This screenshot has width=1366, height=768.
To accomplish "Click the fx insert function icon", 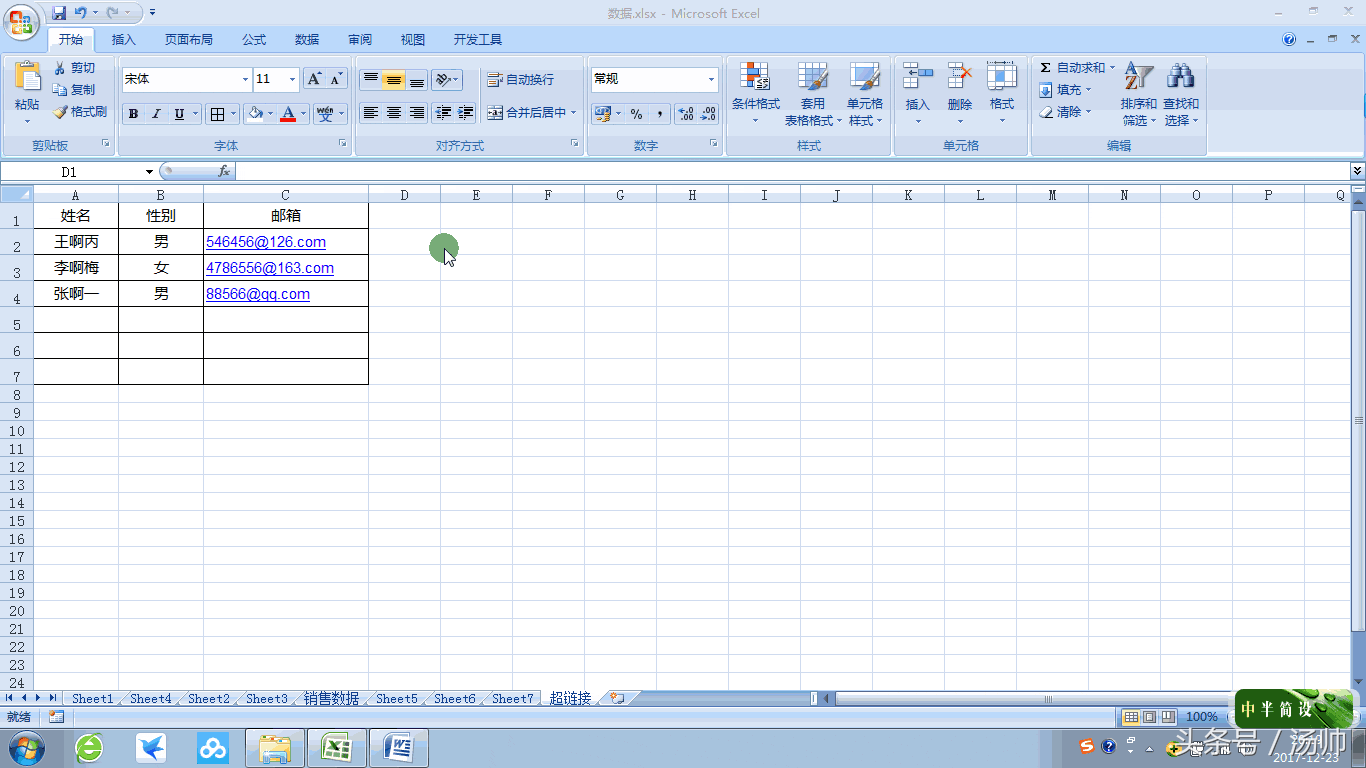I will [x=225, y=172].
